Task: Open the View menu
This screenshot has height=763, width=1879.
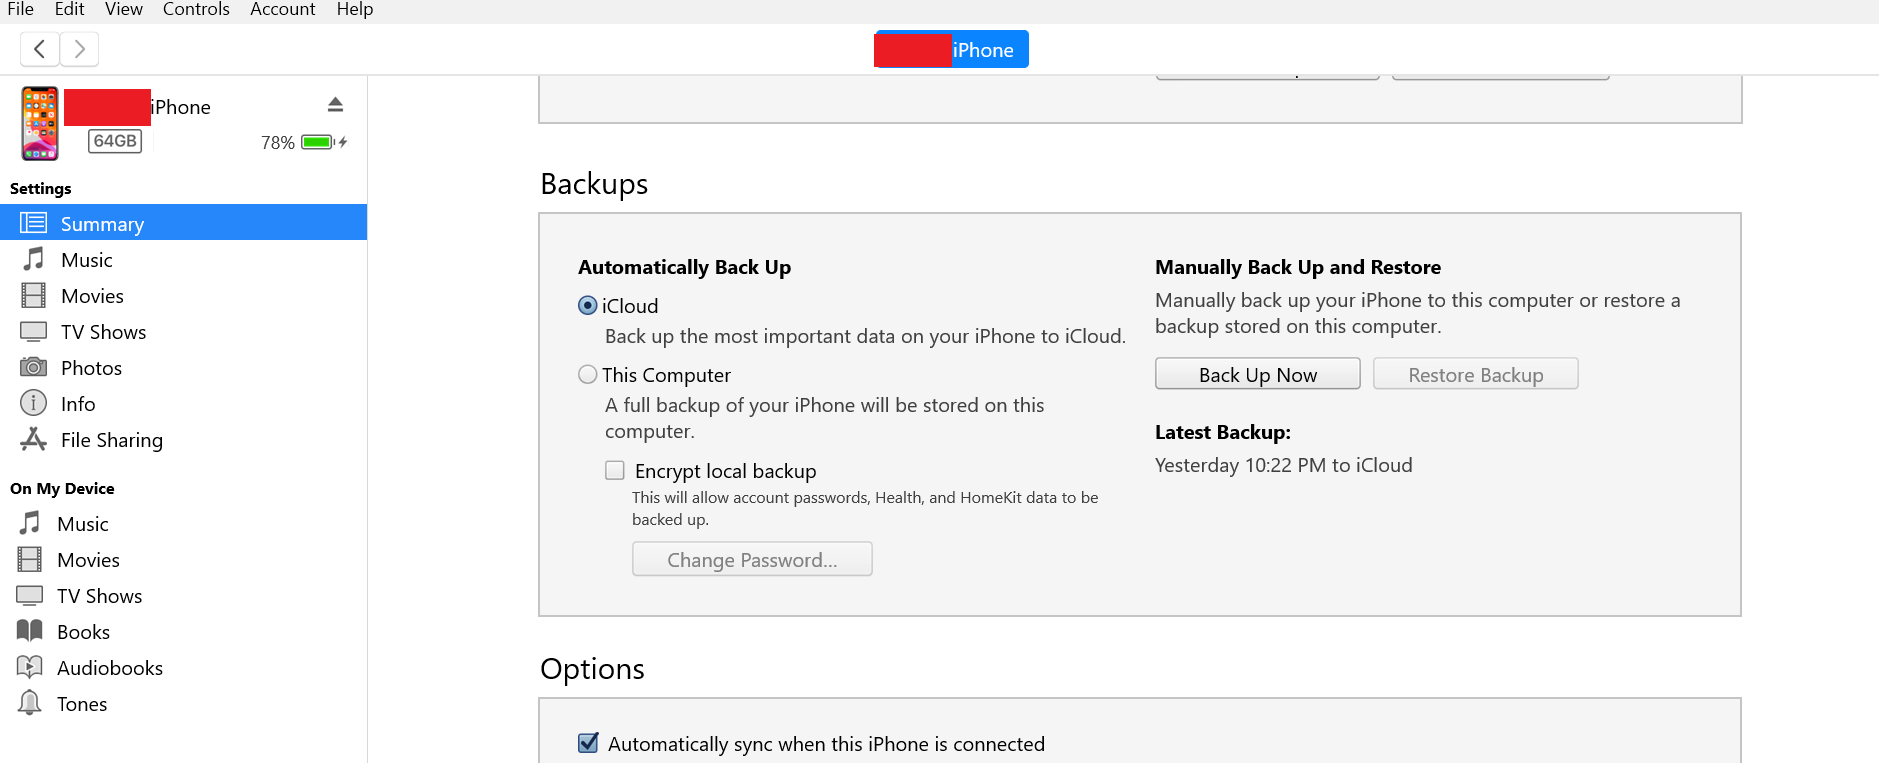Action: coord(124,9)
